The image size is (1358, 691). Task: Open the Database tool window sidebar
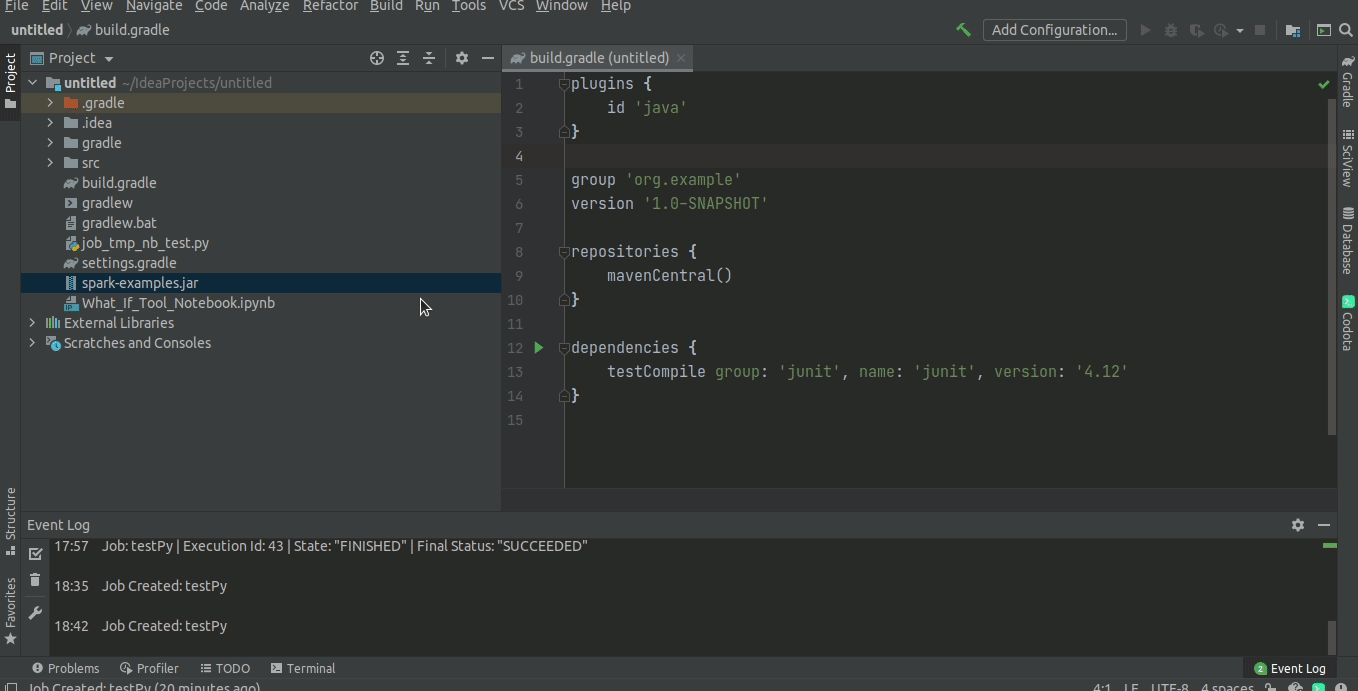1347,240
